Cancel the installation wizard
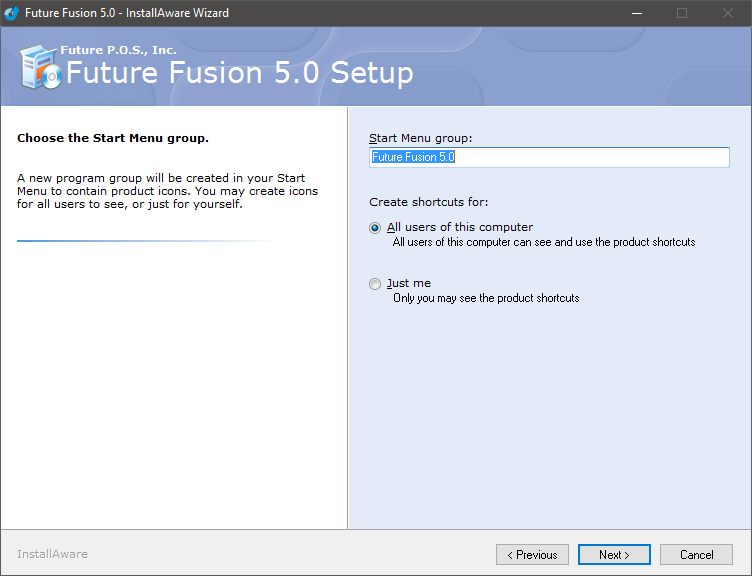The width and height of the screenshot is (752, 576). pyautogui.click(x=697, y=555)
